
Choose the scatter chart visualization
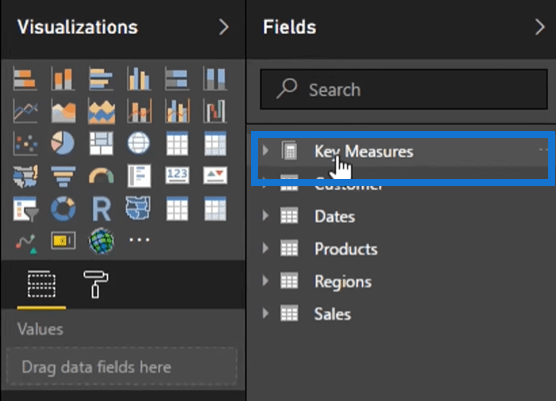coord(25,143)
